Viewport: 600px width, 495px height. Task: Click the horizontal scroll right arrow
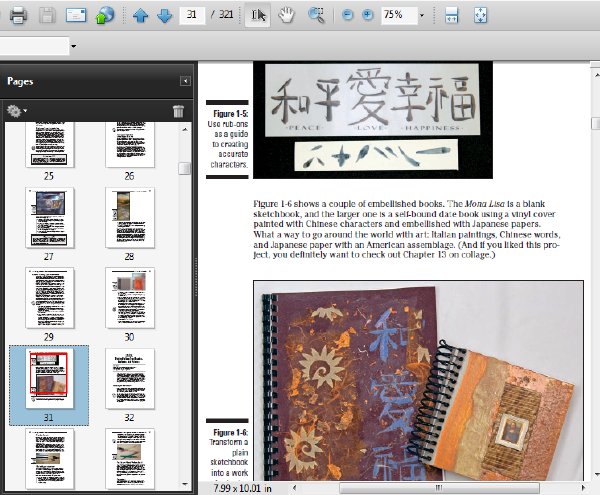[x=583, y=488]
